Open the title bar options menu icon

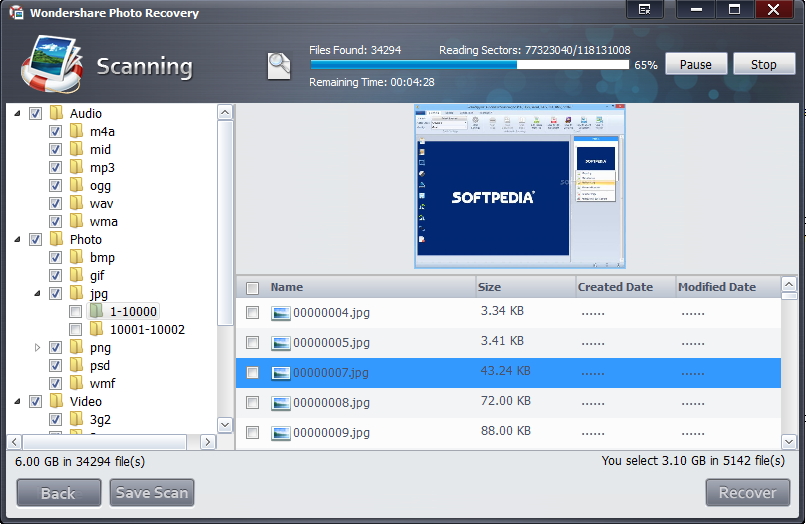(x=645, y=9)
